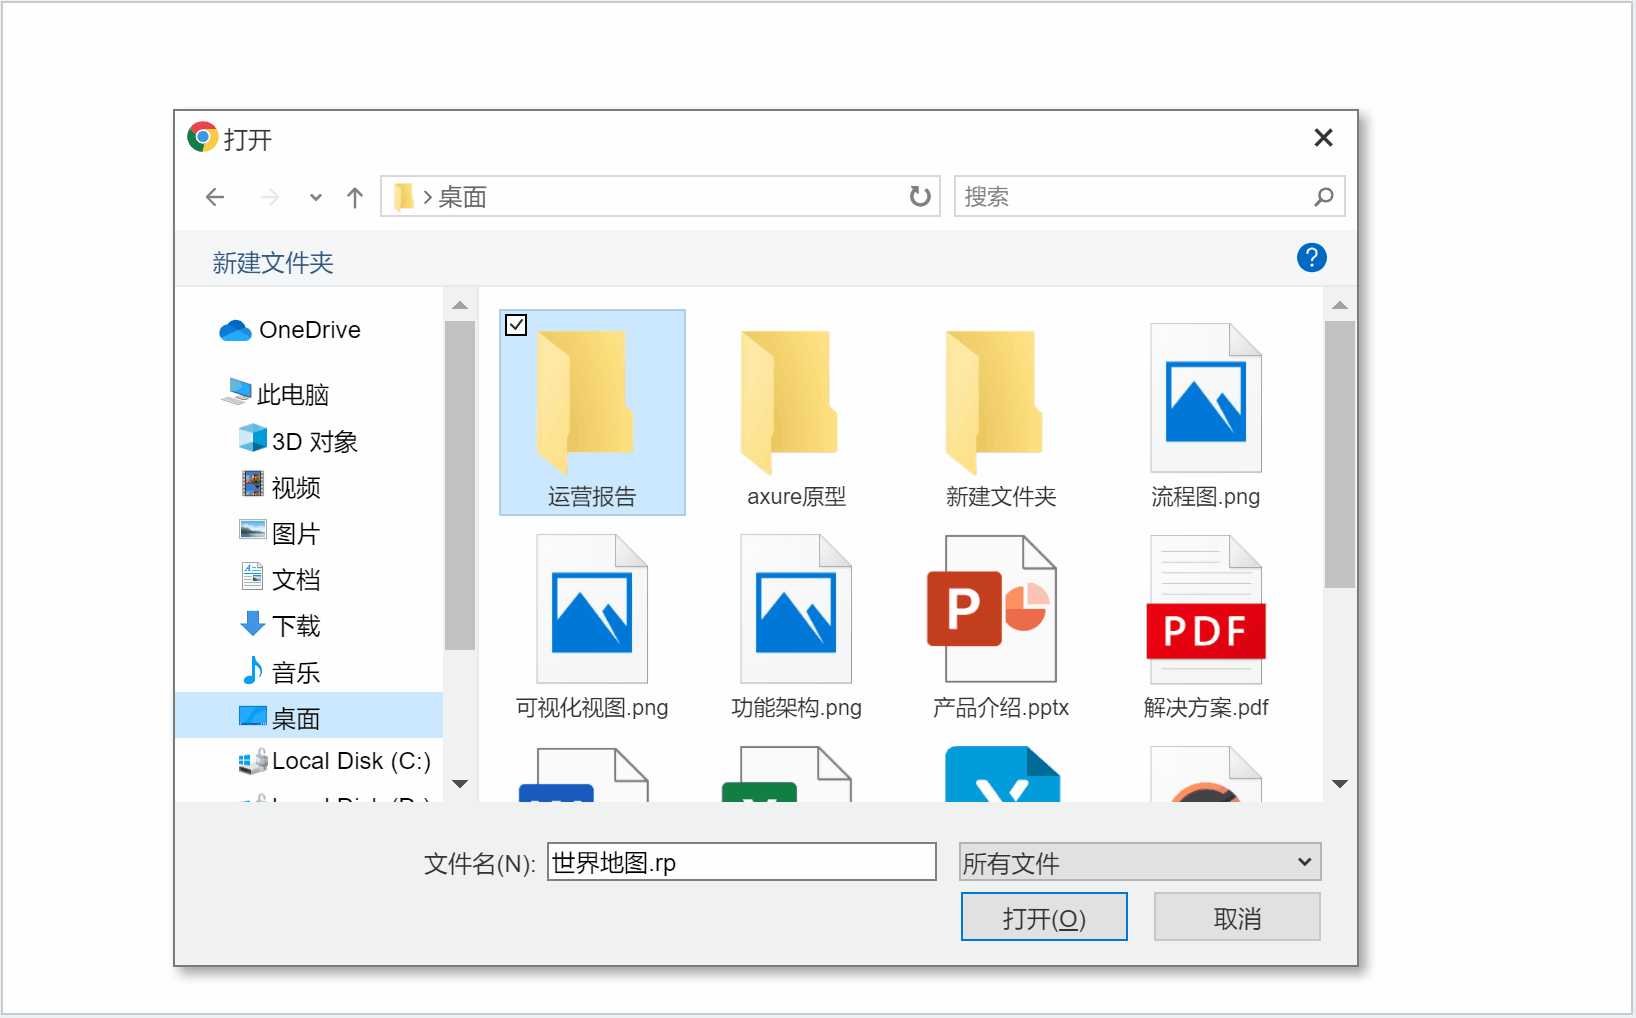
Task: Click the right scrollbar down arrow
Action: [1339, 785]
